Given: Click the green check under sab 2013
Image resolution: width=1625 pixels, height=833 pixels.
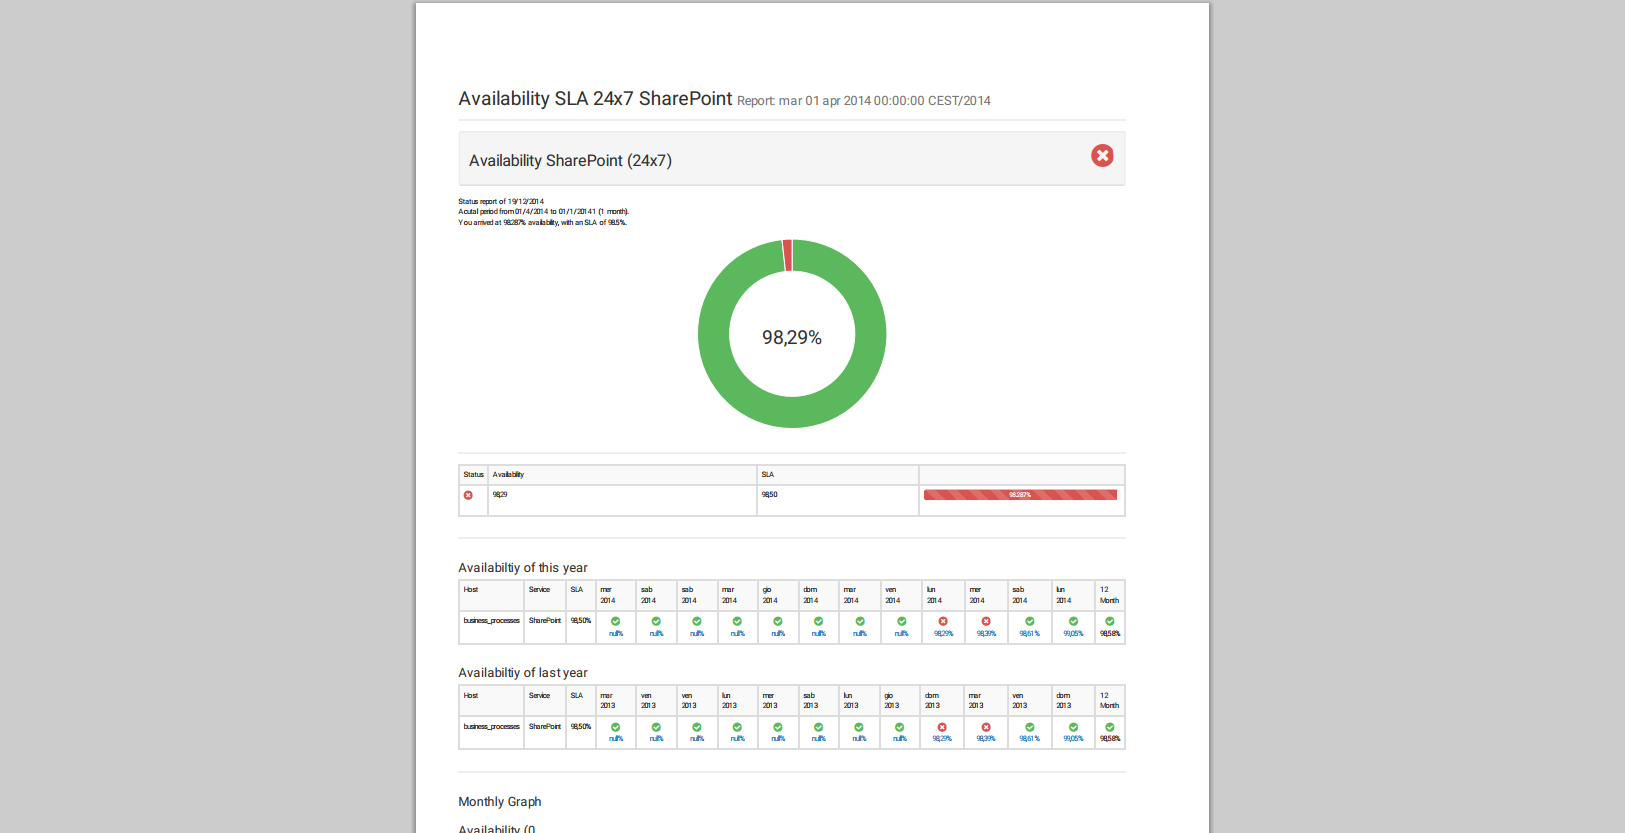Looking at the screenshot, I should coord(818,727).
